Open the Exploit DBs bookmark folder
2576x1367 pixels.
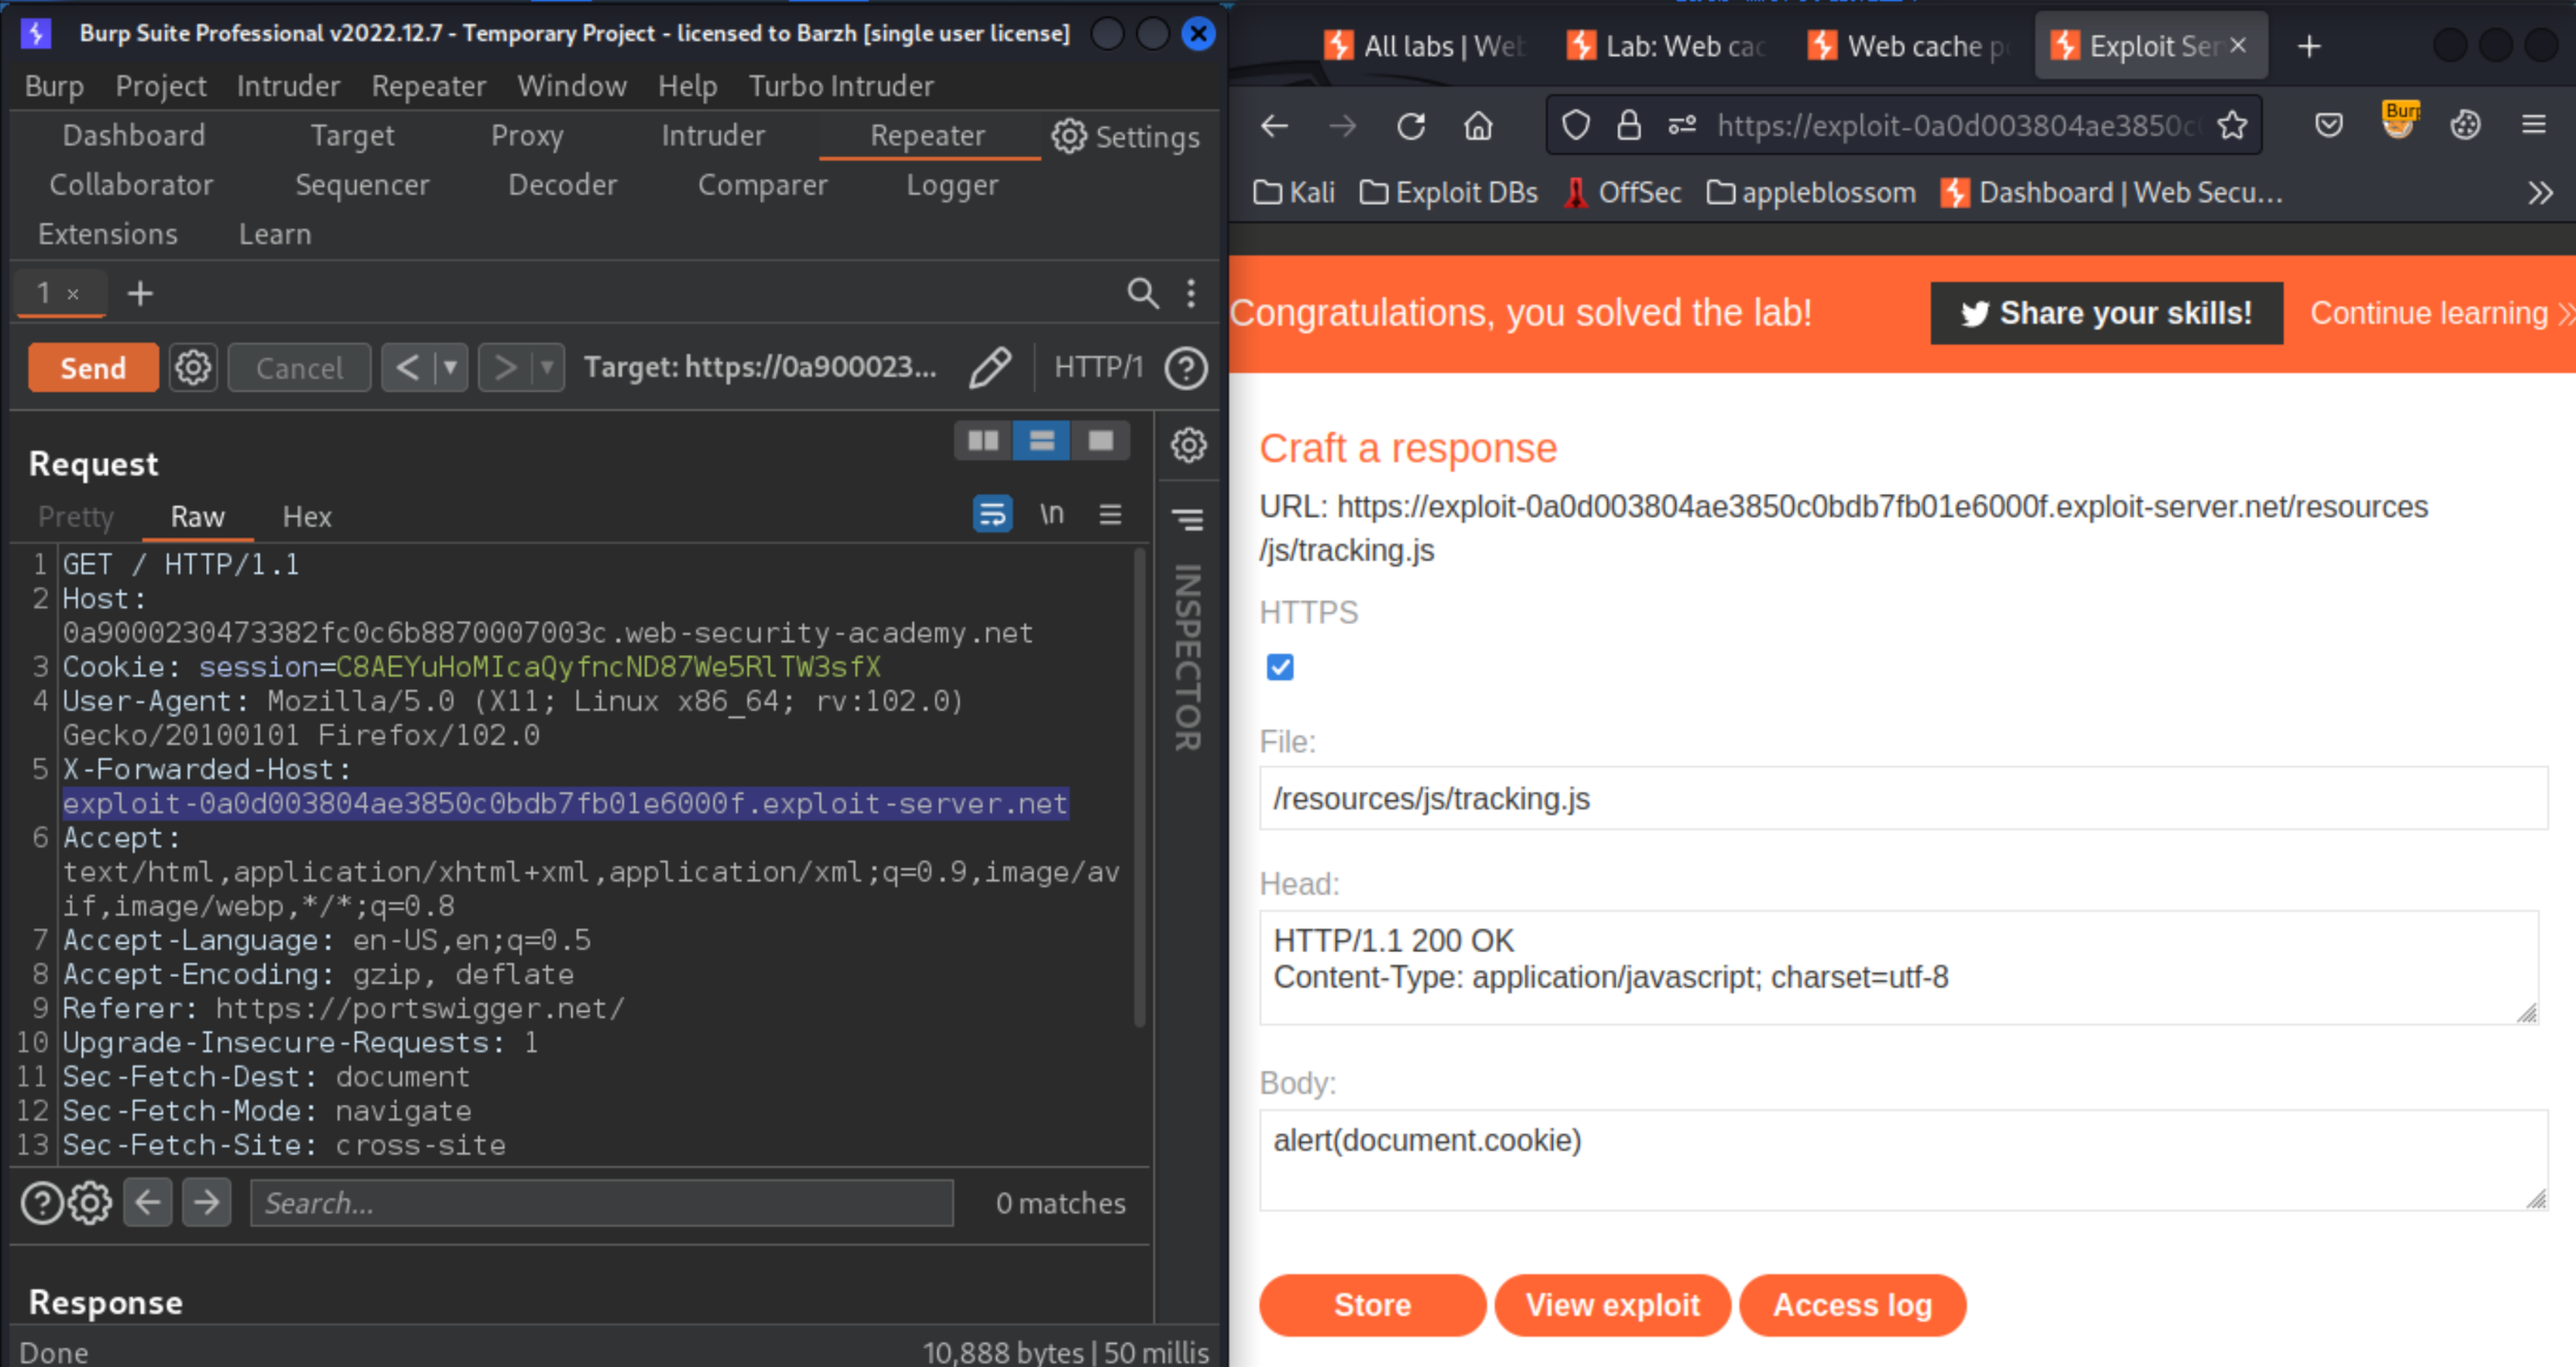(x=1448, y=192)
